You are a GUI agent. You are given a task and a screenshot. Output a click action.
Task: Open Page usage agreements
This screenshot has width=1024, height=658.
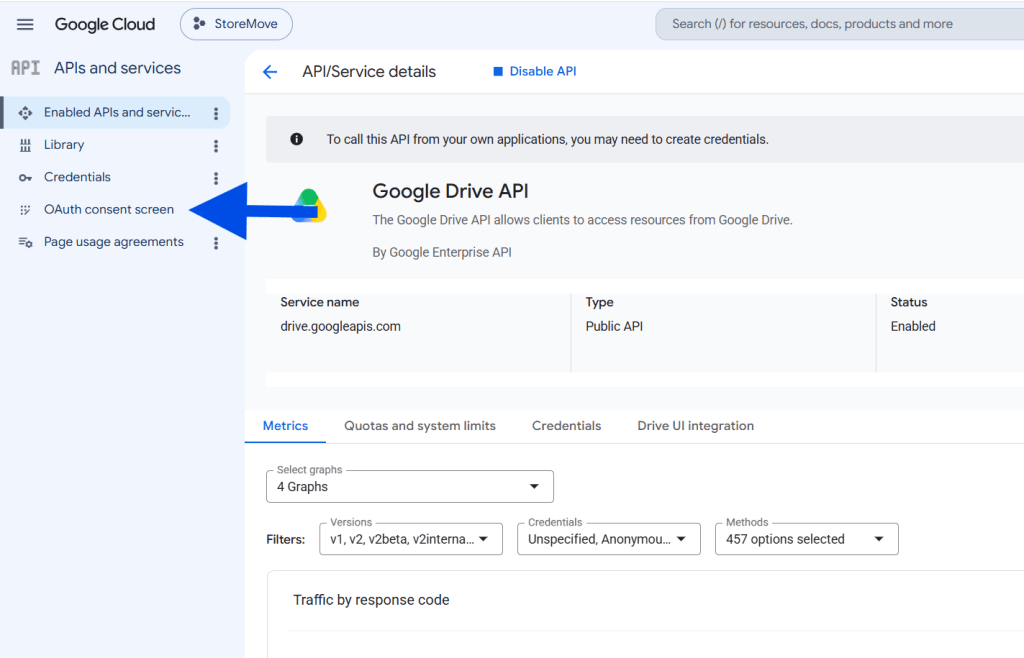(114, 242)
